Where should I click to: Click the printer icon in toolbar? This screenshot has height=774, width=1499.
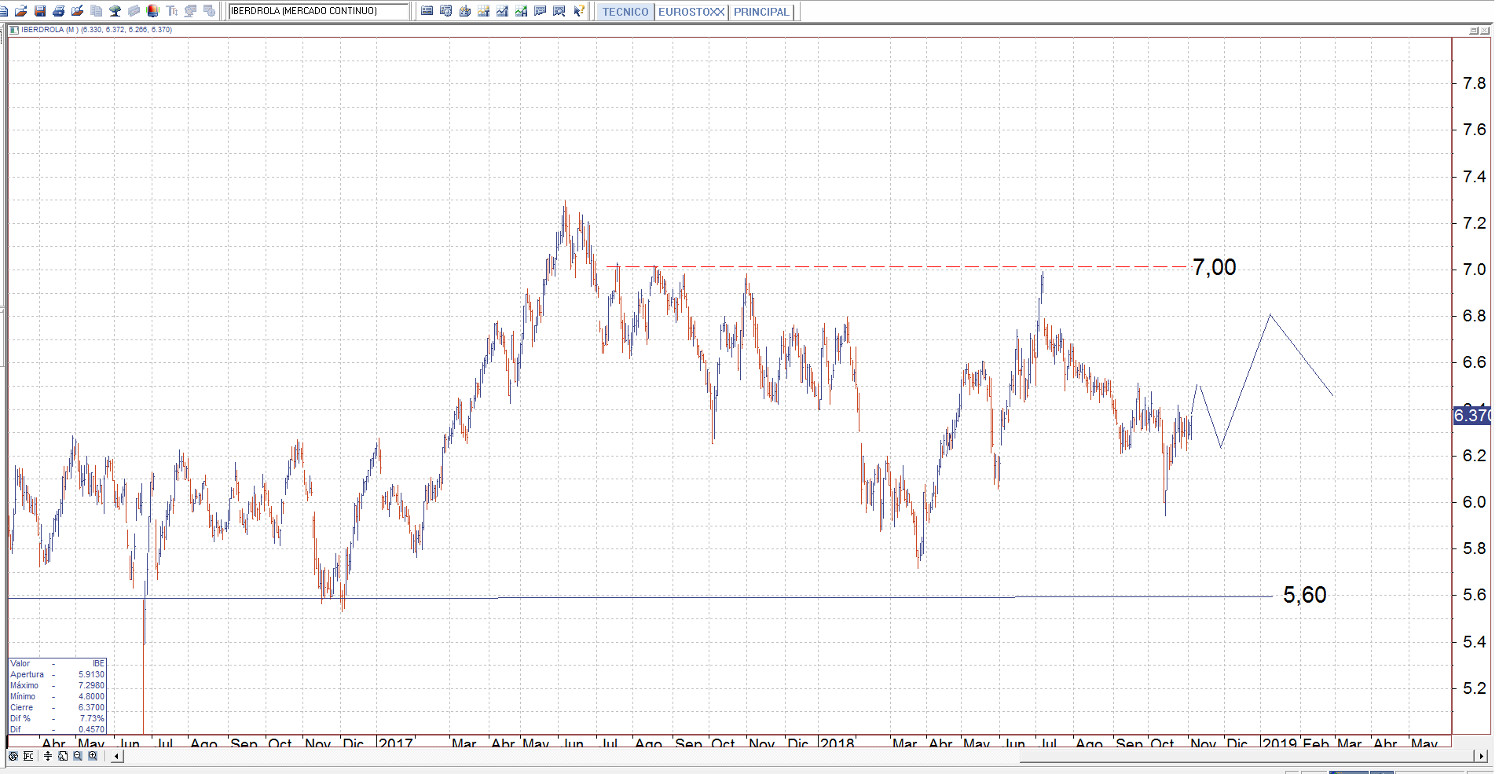pos(59,12)
